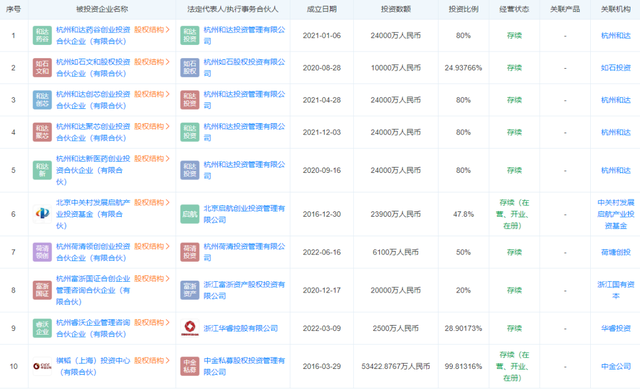
Task: Click the 投资数额 column header
Action: click(x=396, y=9)
